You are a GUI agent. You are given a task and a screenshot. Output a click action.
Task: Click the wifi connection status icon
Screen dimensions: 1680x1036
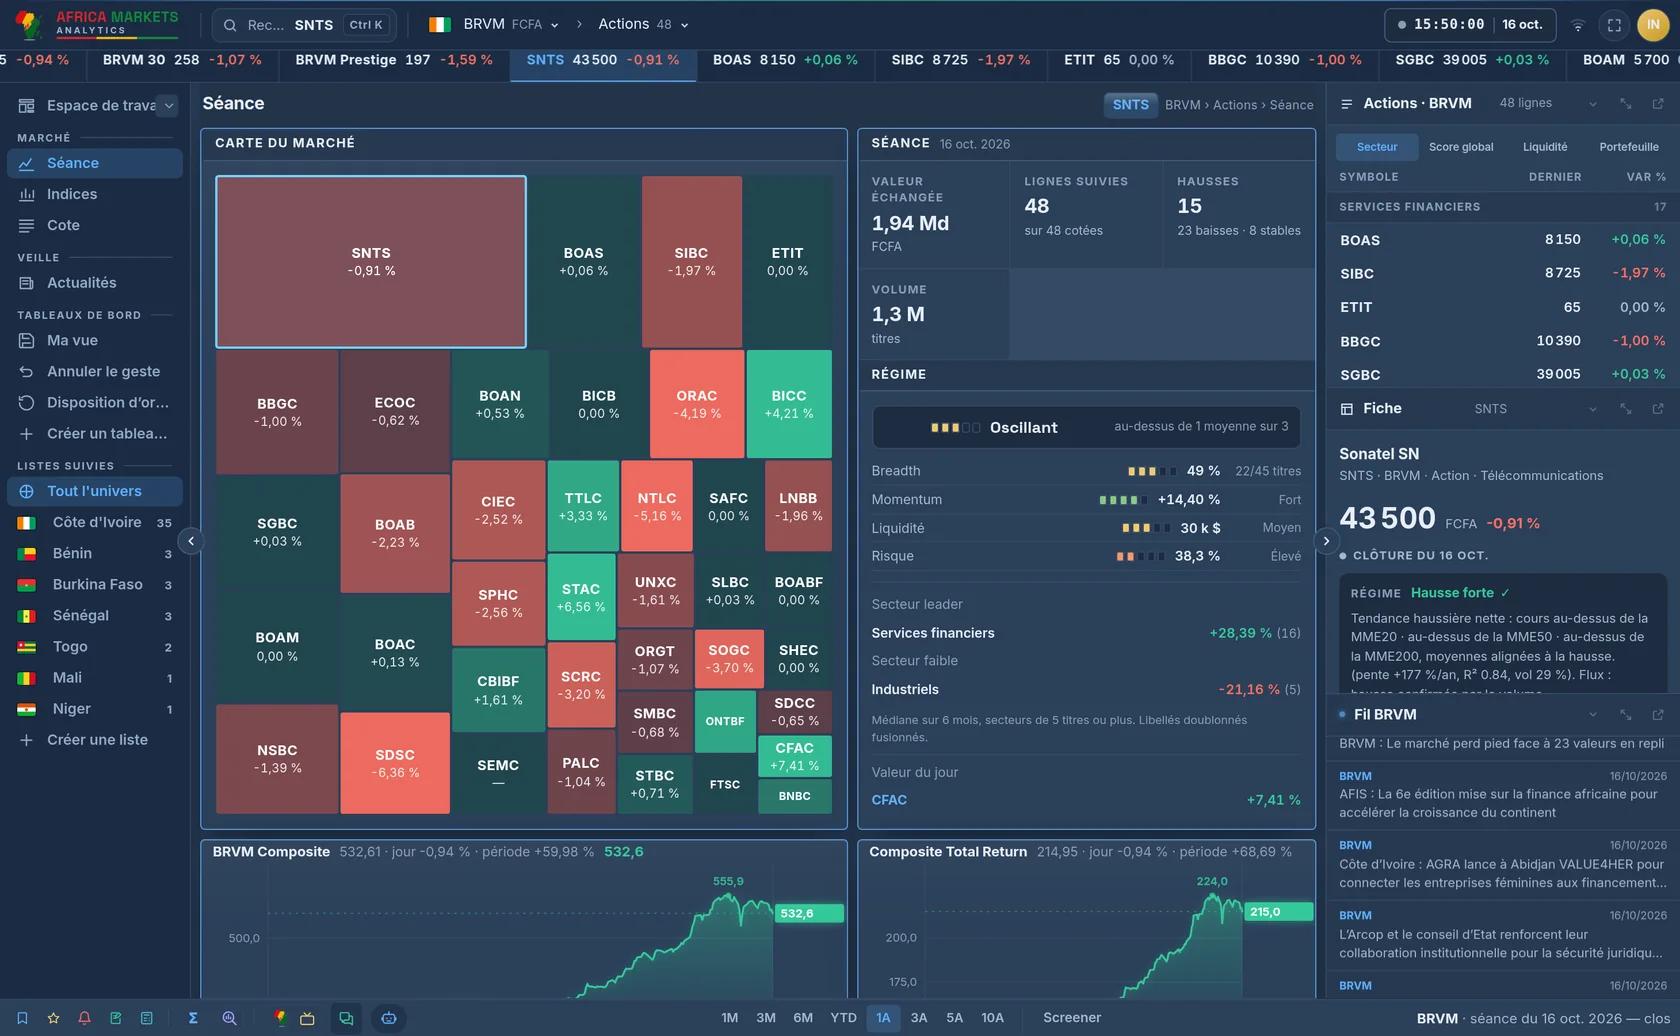pos(1578,25)
